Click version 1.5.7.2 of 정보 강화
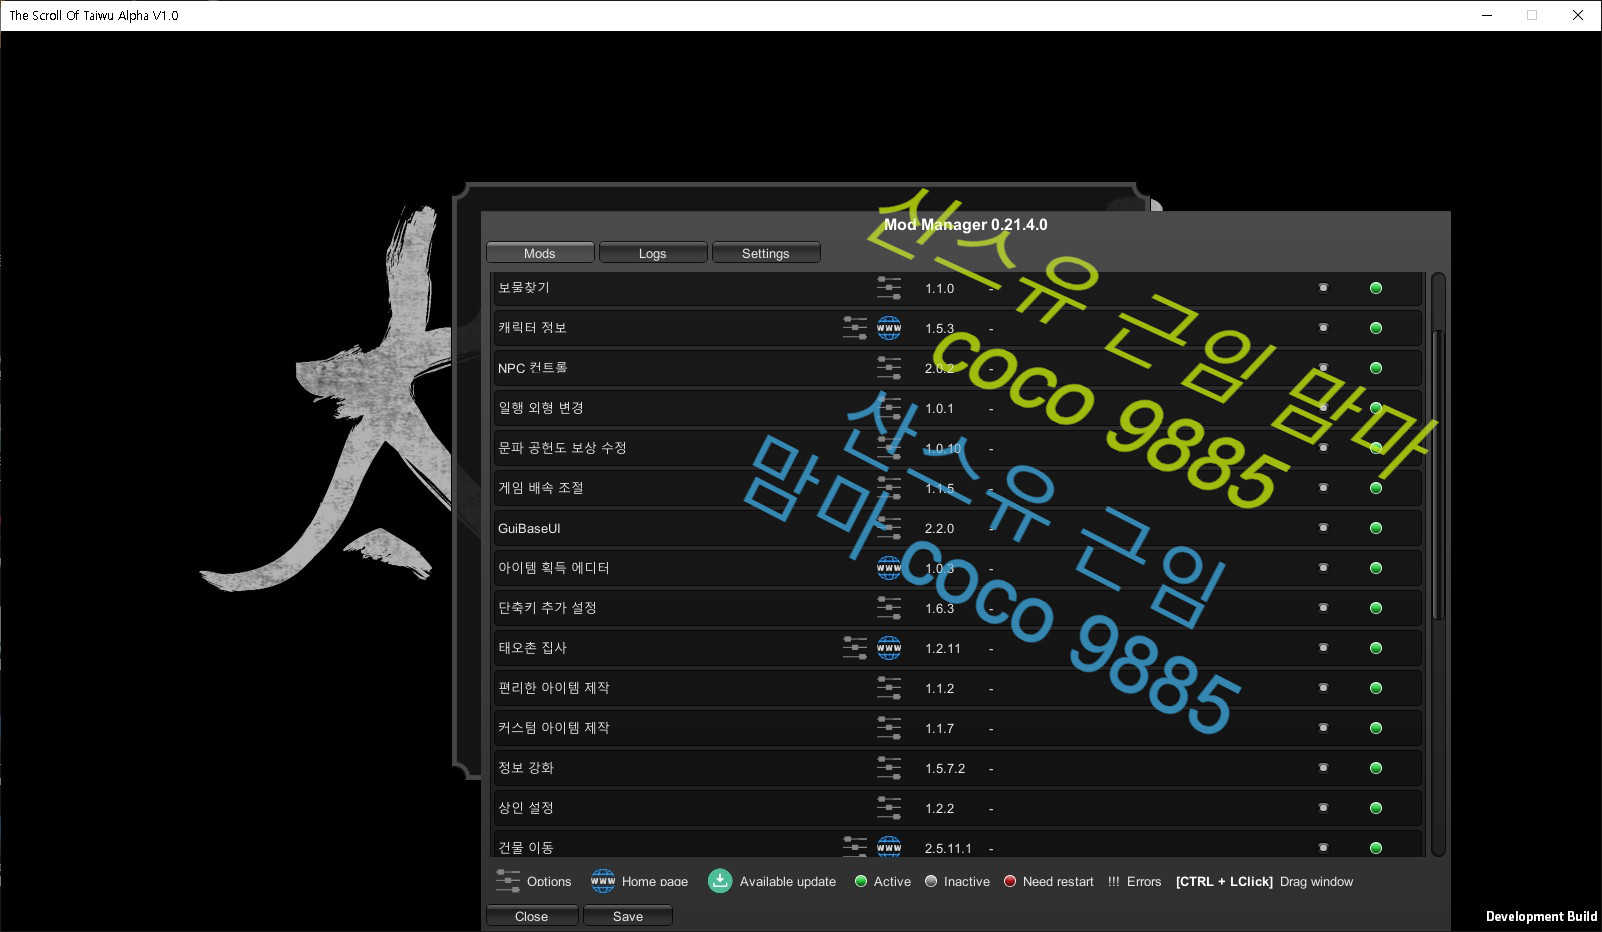 point(945,768)
